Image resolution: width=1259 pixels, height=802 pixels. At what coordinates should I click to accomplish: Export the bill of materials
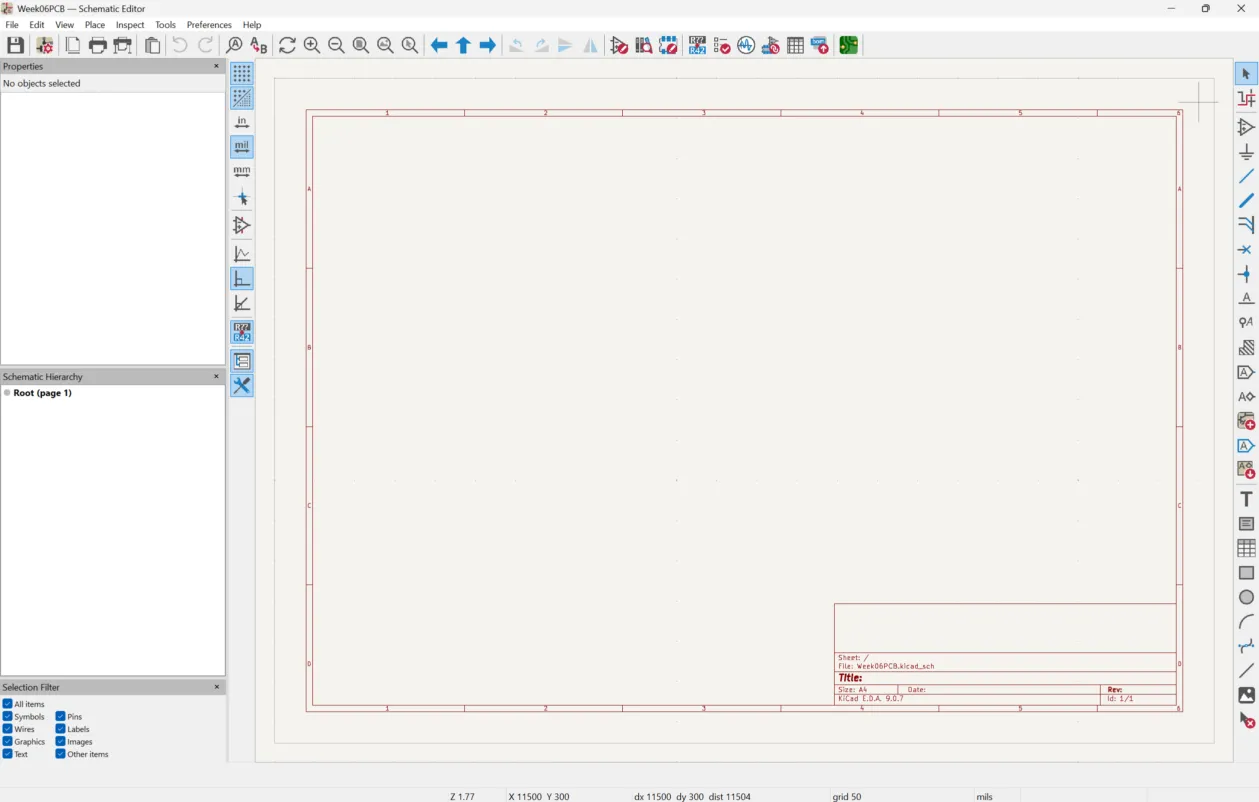819,45
